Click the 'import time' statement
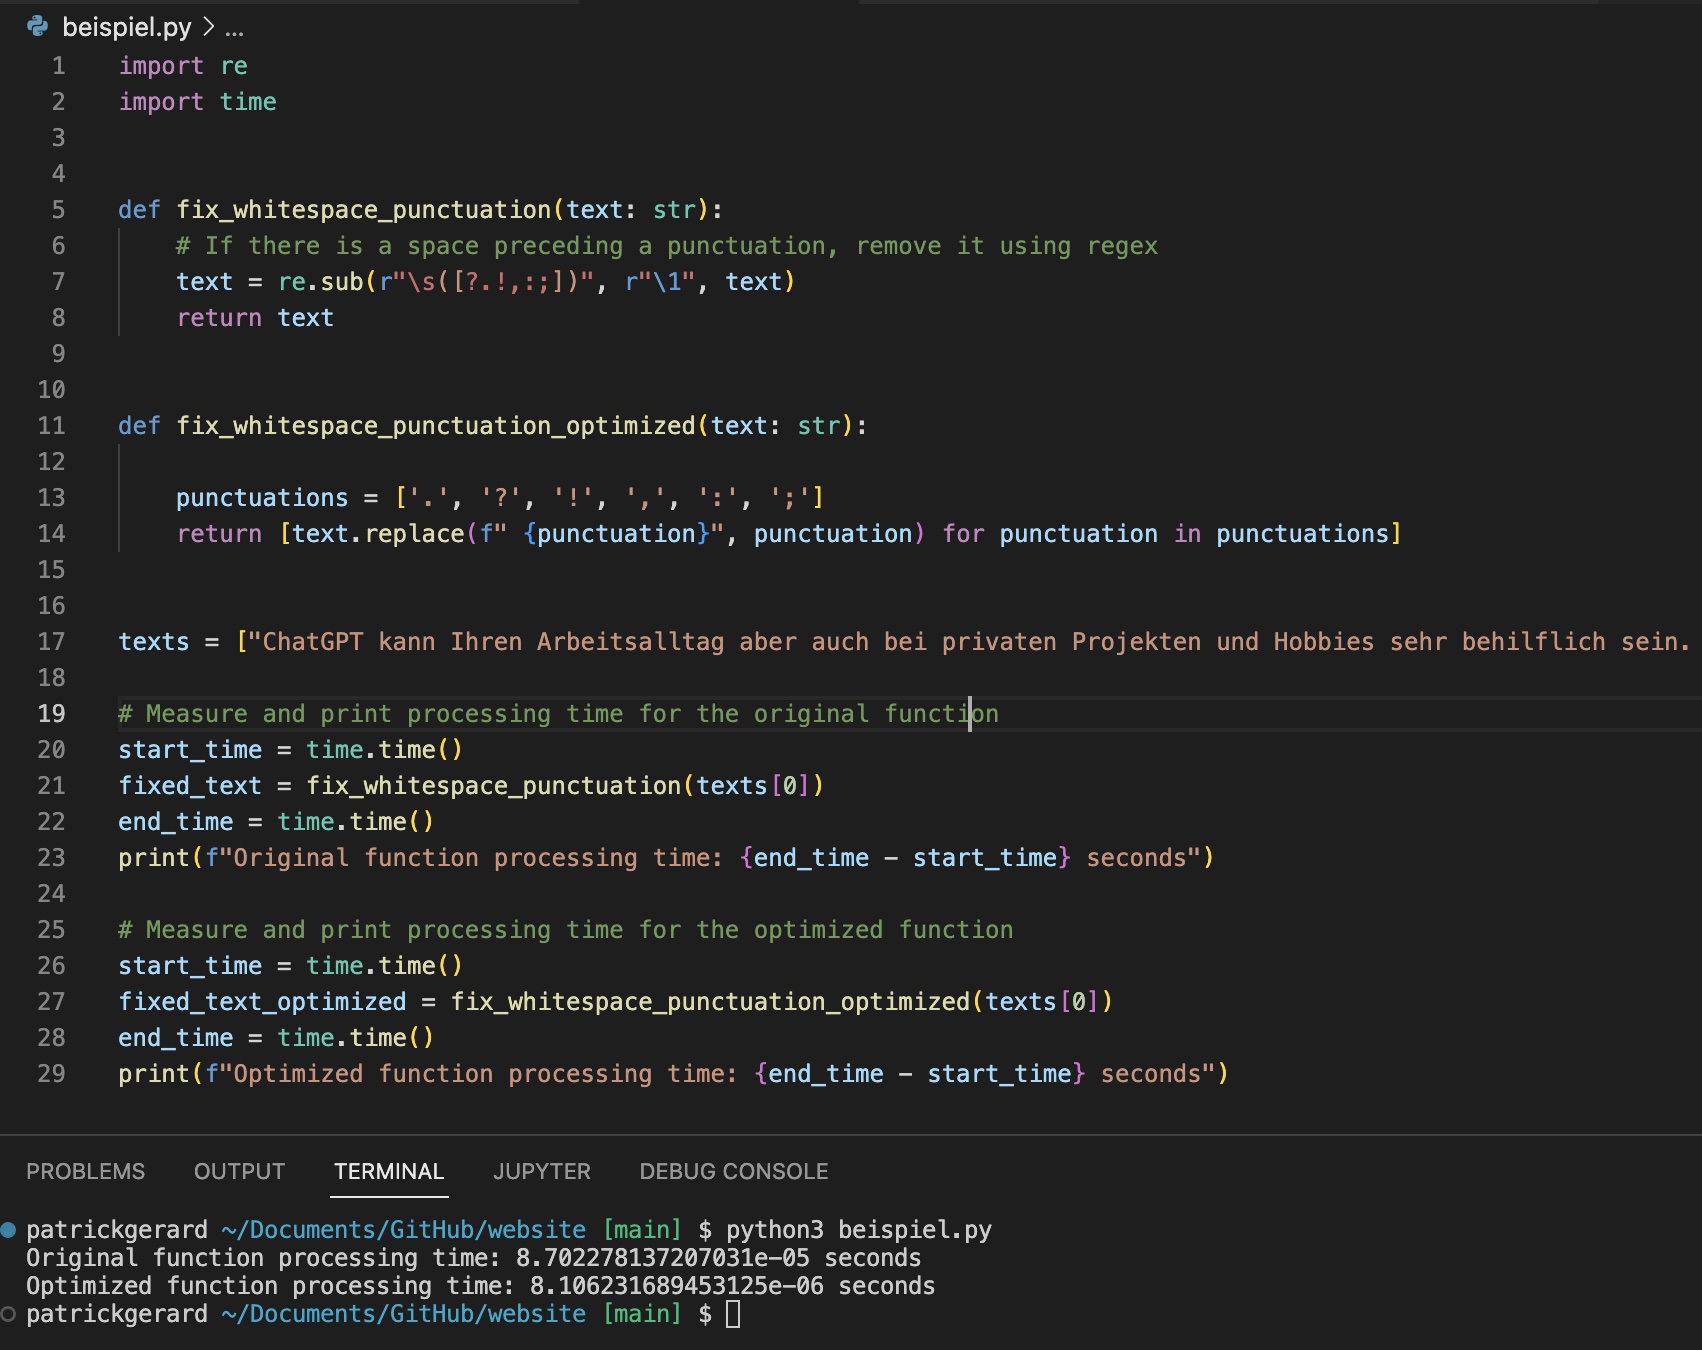The width and height of the screenshot is (1702, 1350). pyautogui.click(x=198, y=102)
